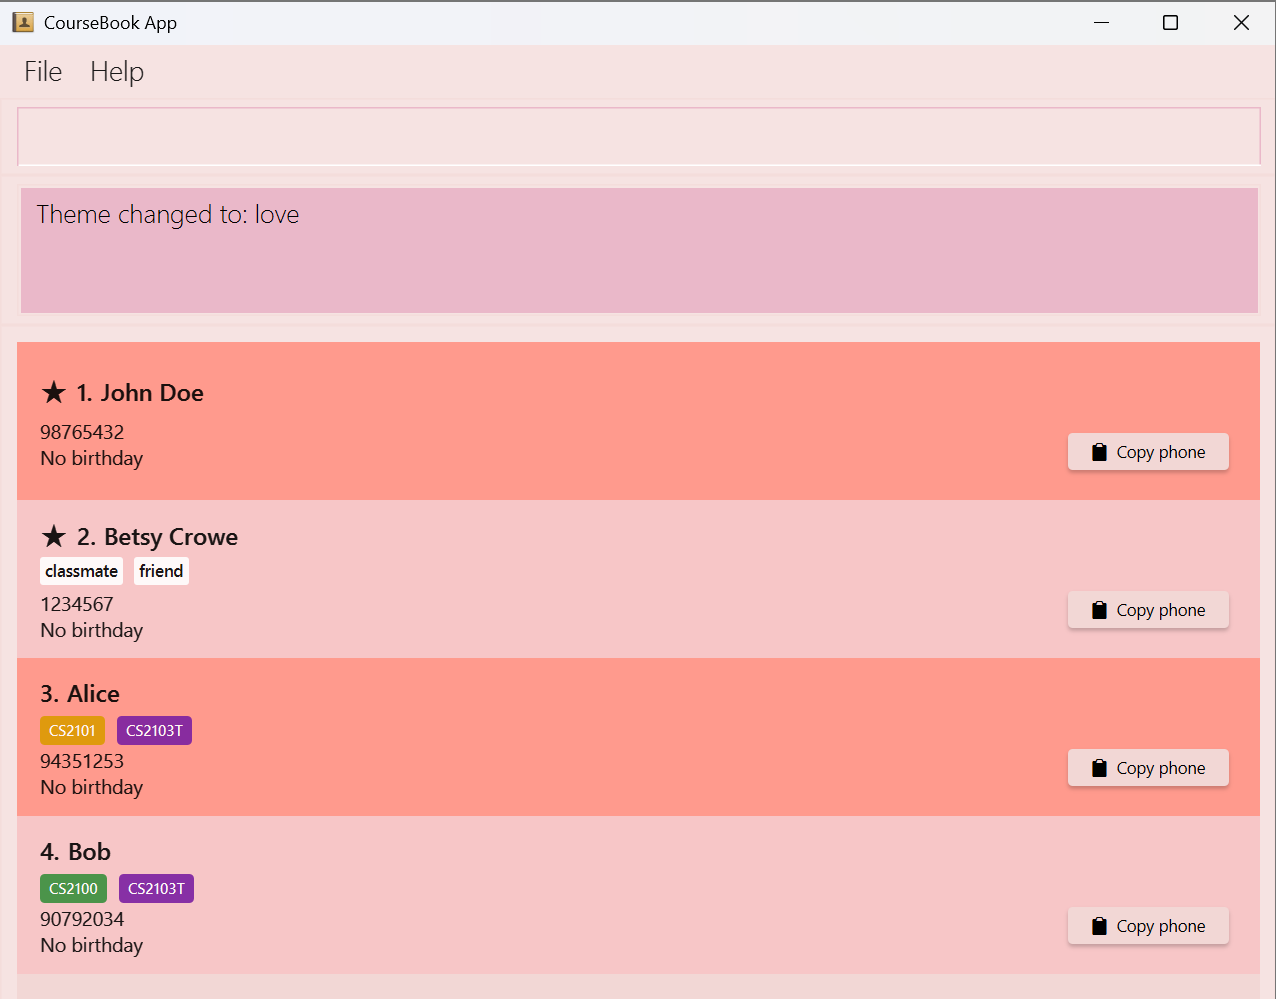This screenshot has width=1276, height=999.
Task: Click the green CS2100 tag on Bob's card
Action: tap(73, 888)
